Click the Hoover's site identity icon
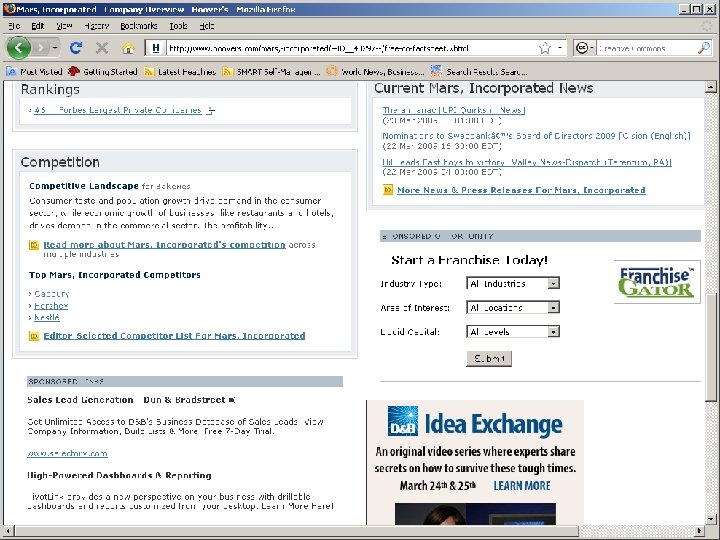Viewport: 720px width, 540px height. pyautogui.click(x=156, y=48)
